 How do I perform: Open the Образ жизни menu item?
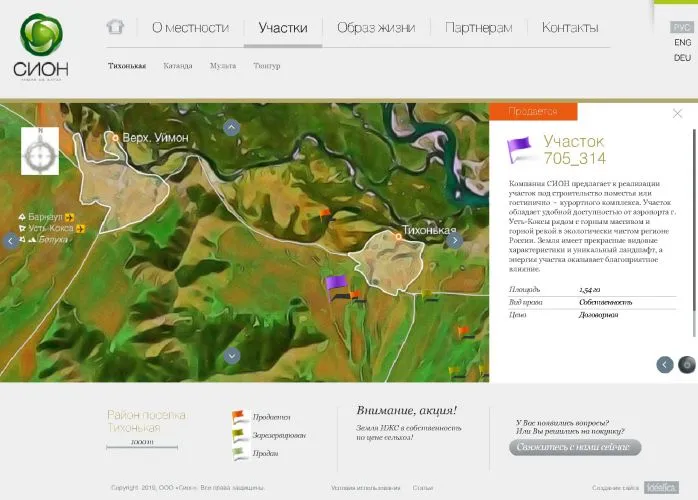point(376,28)
